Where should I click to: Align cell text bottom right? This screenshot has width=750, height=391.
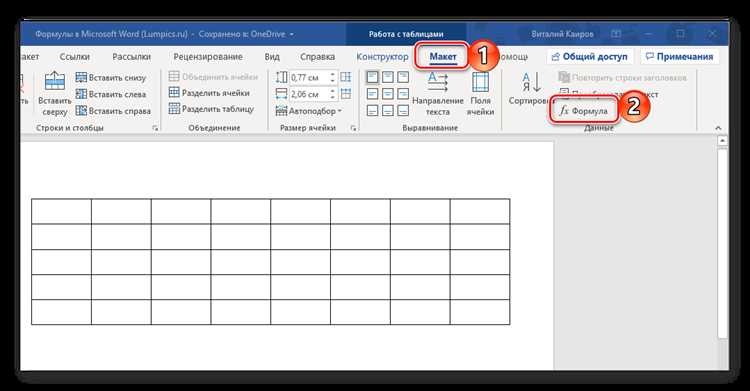(403, 111)
